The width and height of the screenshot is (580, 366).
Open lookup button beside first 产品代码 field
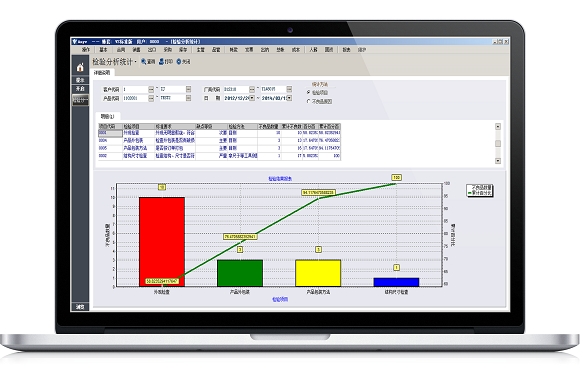[x=151, y=98]
